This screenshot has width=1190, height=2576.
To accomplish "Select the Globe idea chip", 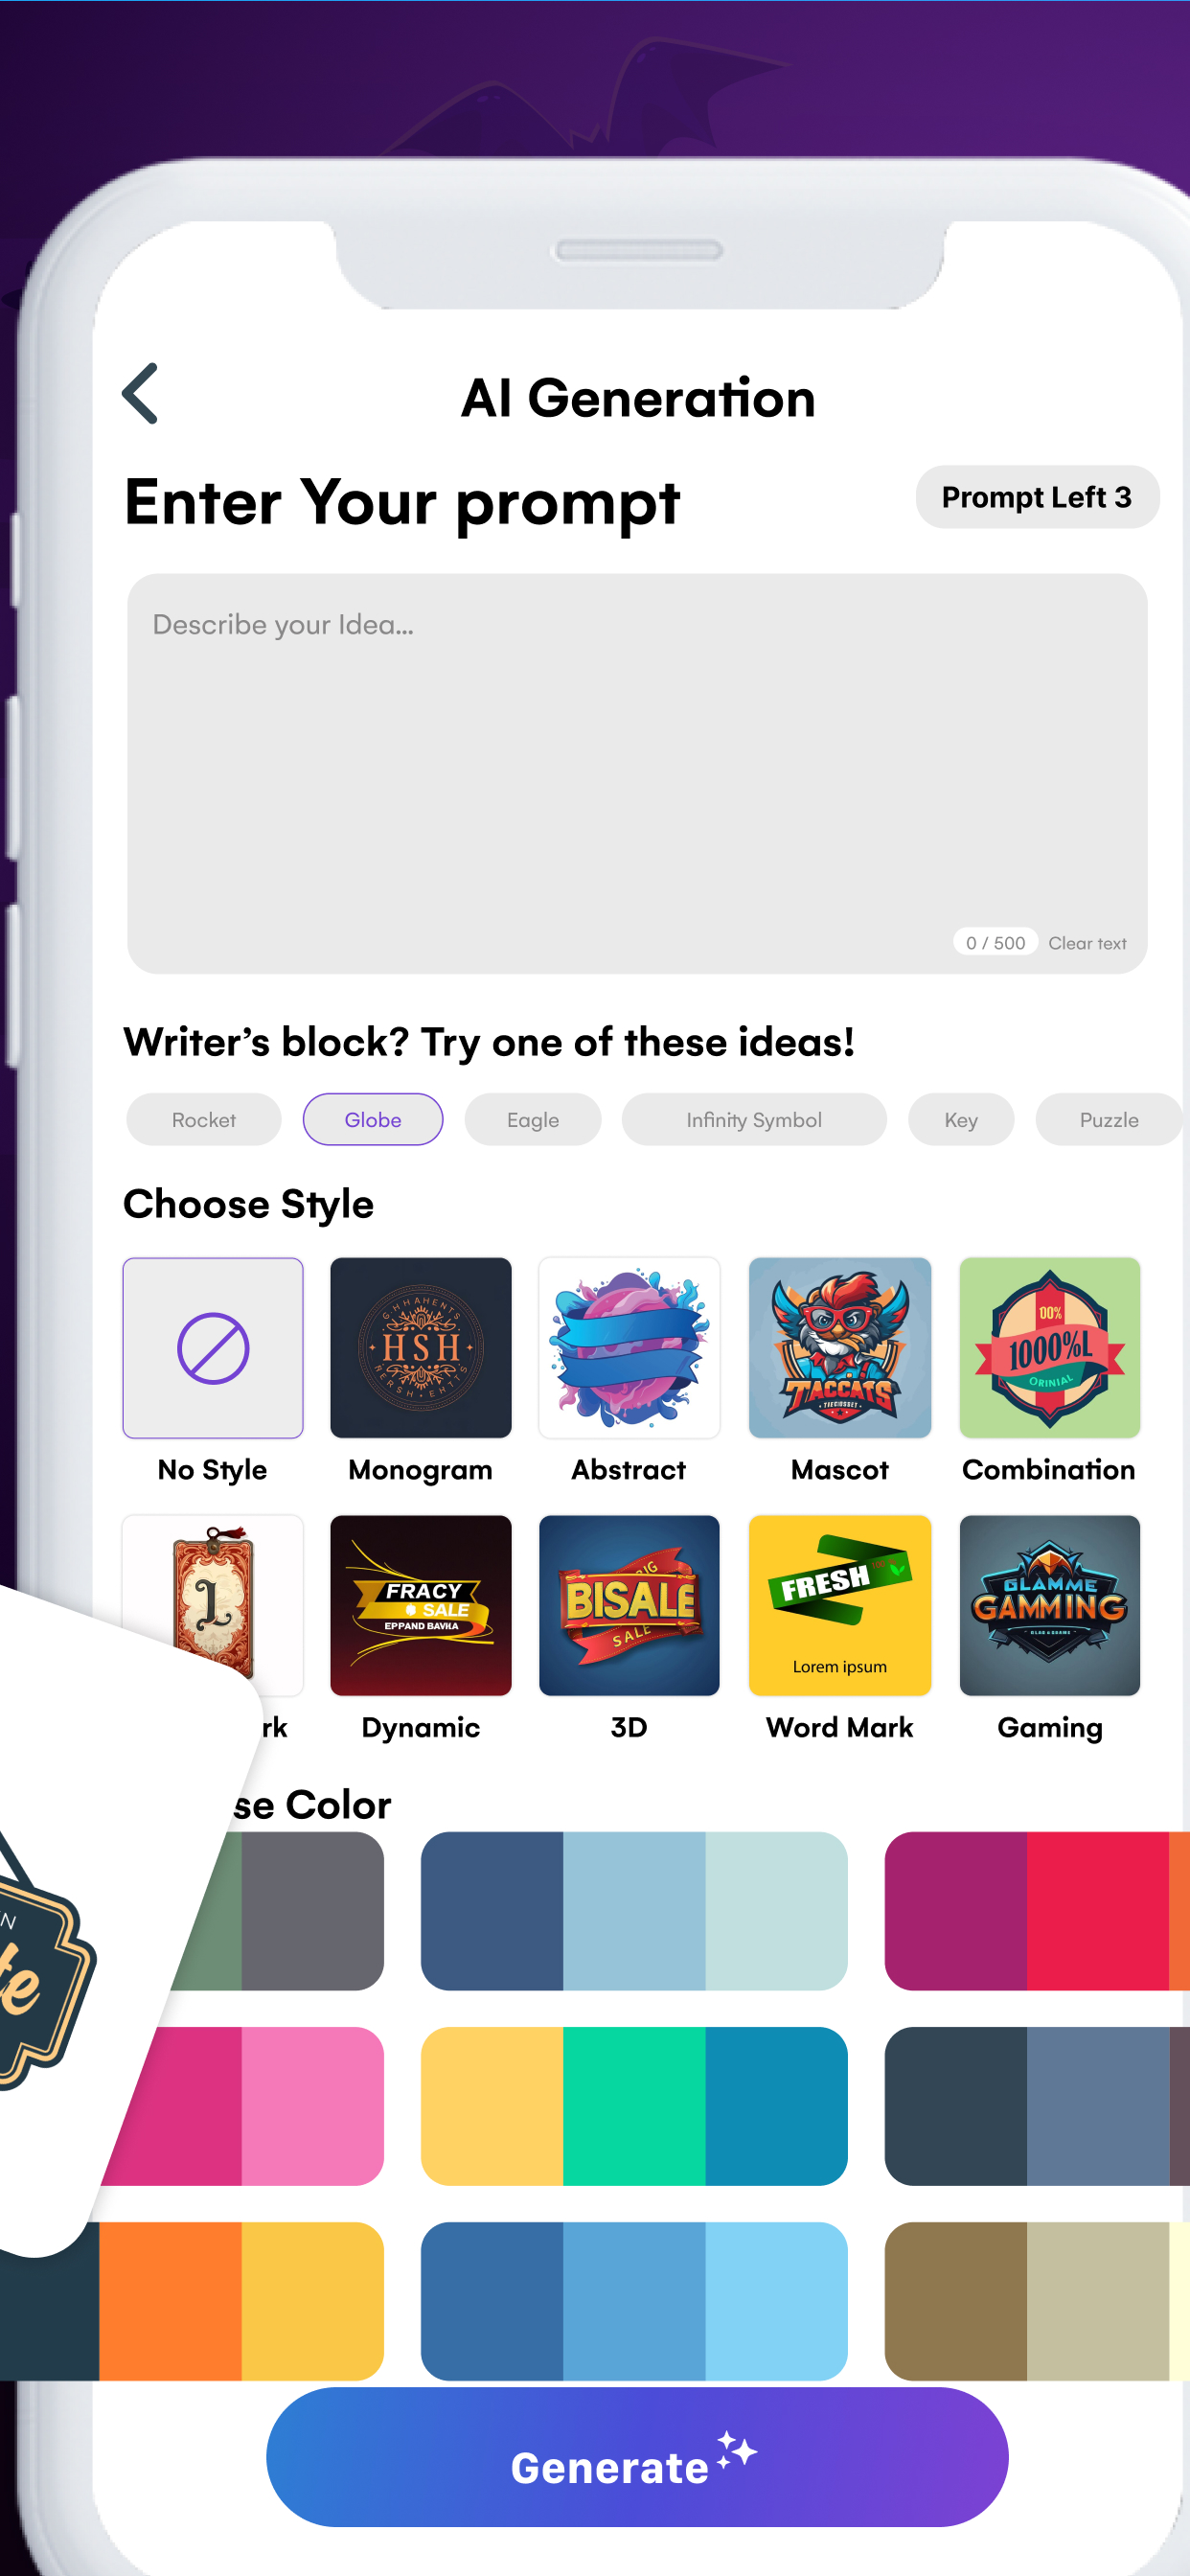I will coord(373,1119).
